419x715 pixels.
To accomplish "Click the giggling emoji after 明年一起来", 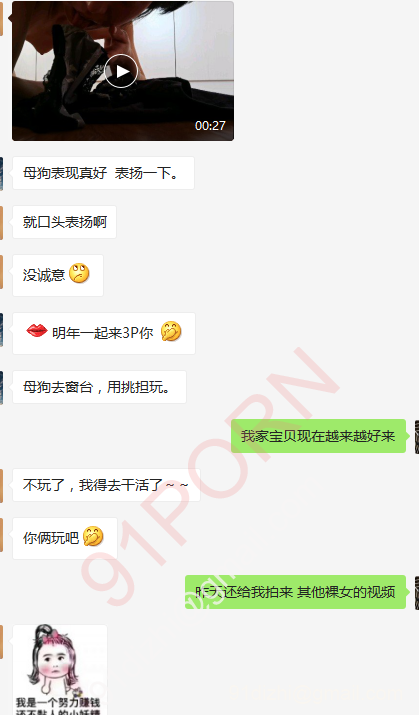I will tap(171, 332).
